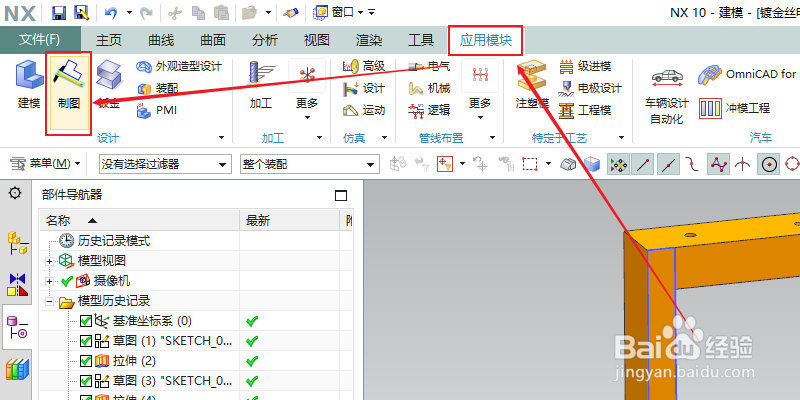Open the 窗口 window dropdown
Viewport: 800px width, 400px height.
343,12
